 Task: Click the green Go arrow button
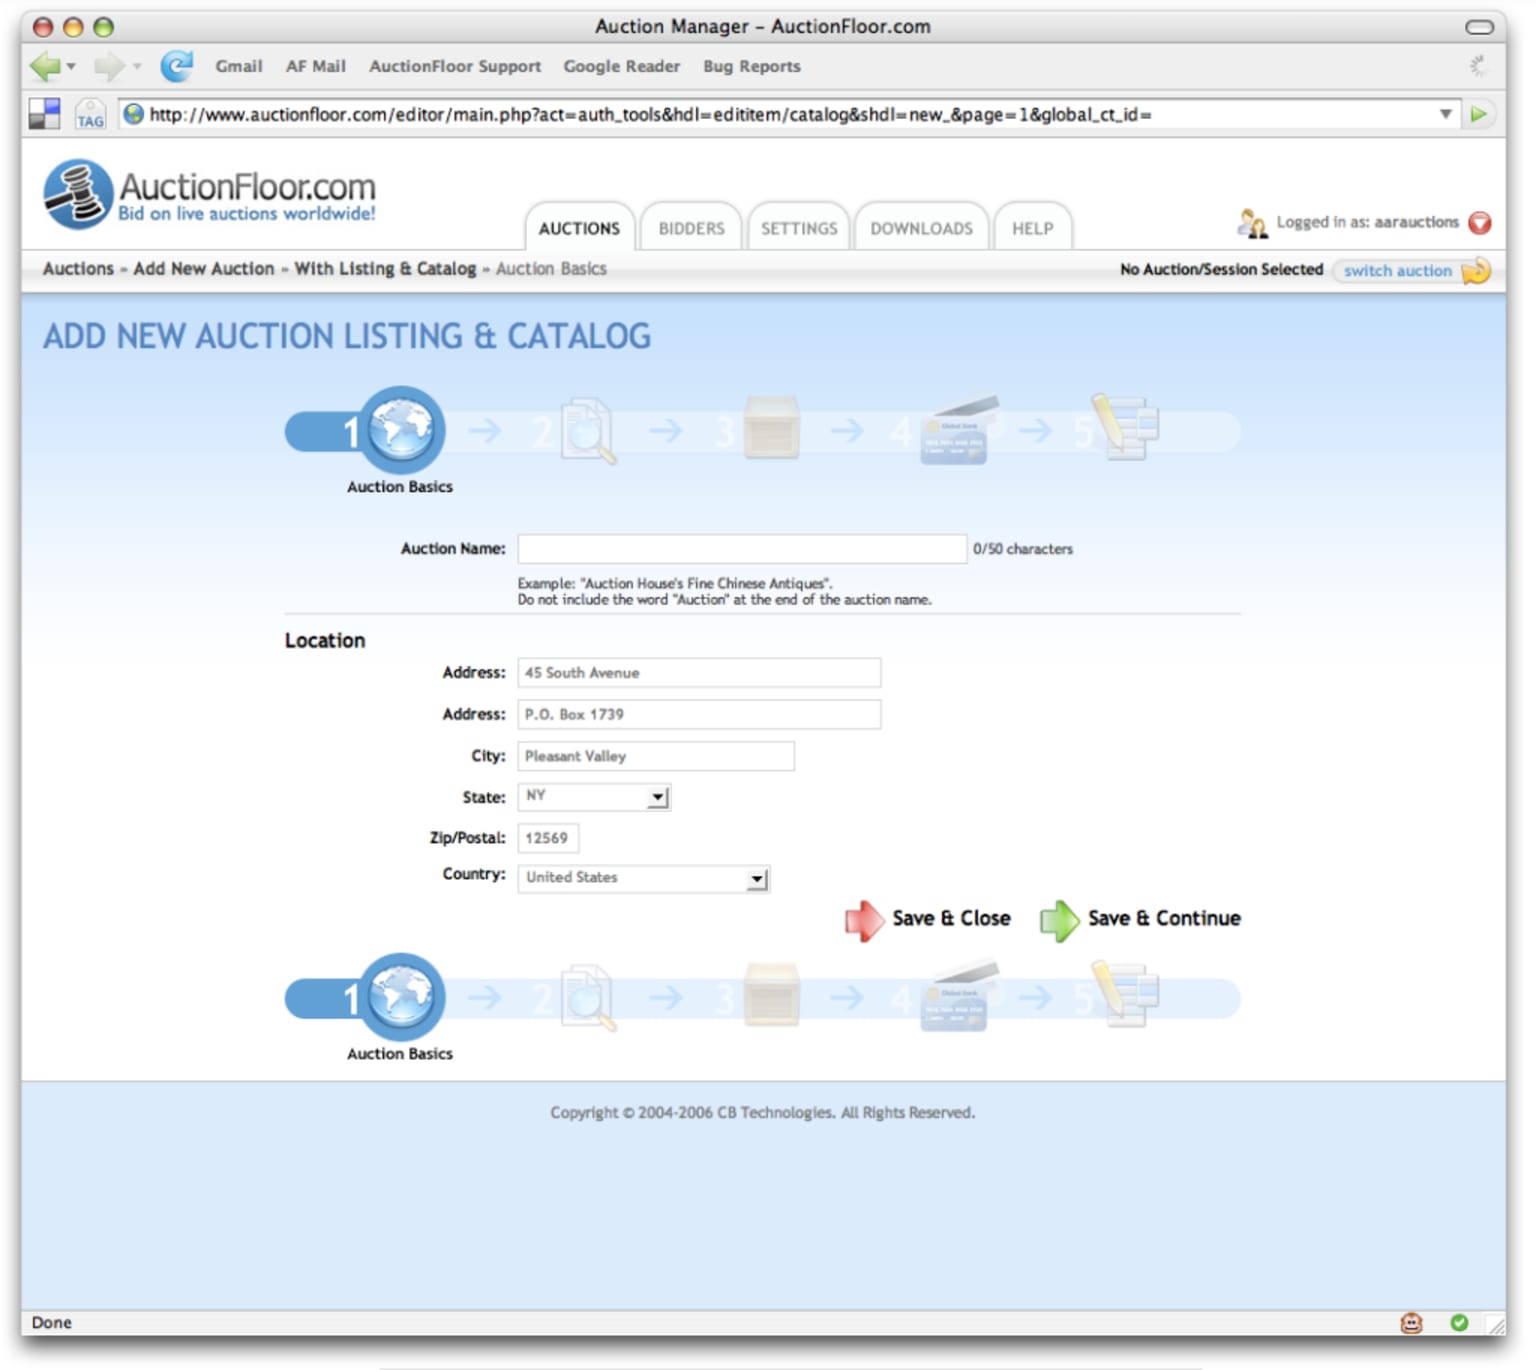coord(1478,114)
